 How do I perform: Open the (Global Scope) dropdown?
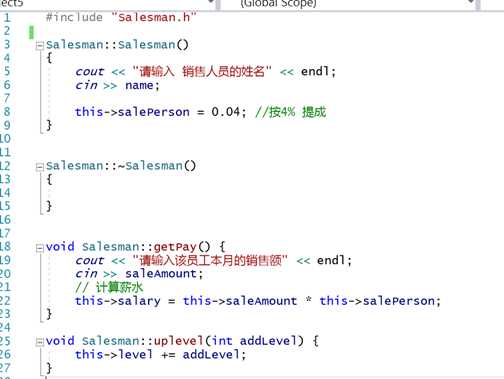(348, 3)
